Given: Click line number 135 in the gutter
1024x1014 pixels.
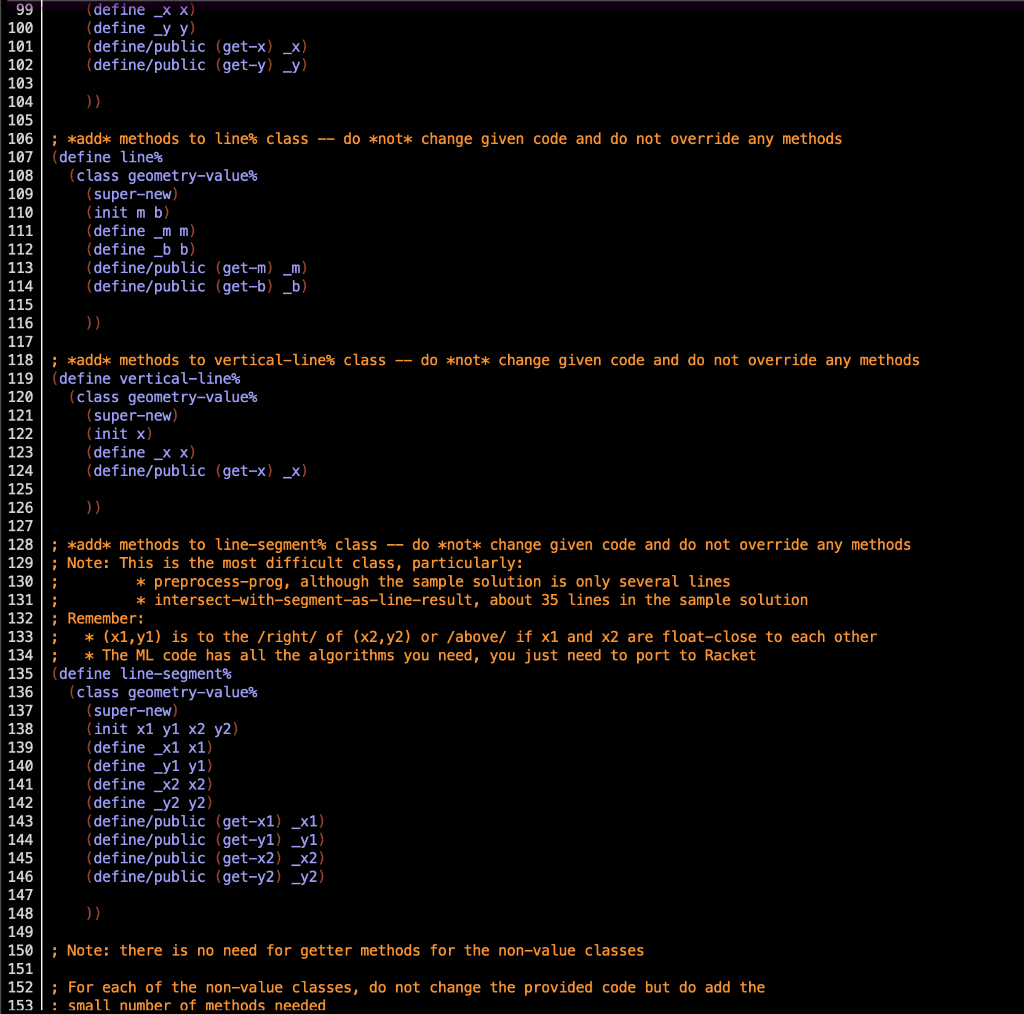Looking at the screenshot, I should point(20,673).
